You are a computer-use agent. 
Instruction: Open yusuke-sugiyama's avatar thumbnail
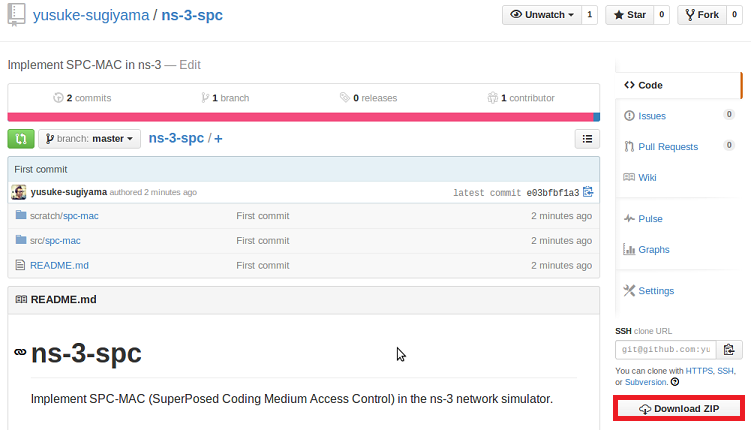[x=19, y=192]
